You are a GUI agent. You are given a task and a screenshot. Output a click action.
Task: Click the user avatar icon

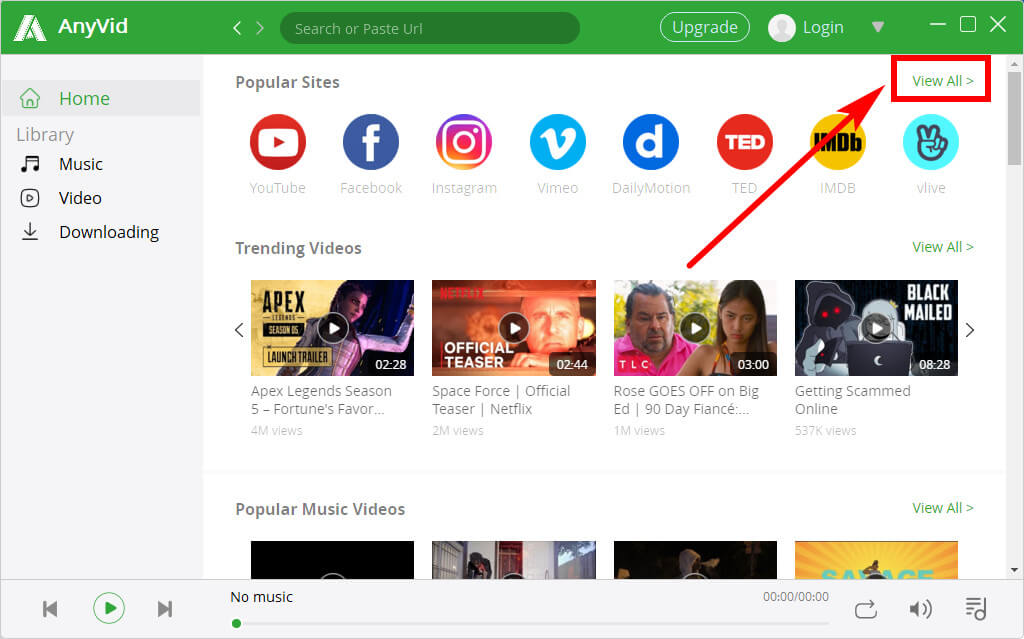click(x=782, y=28)
